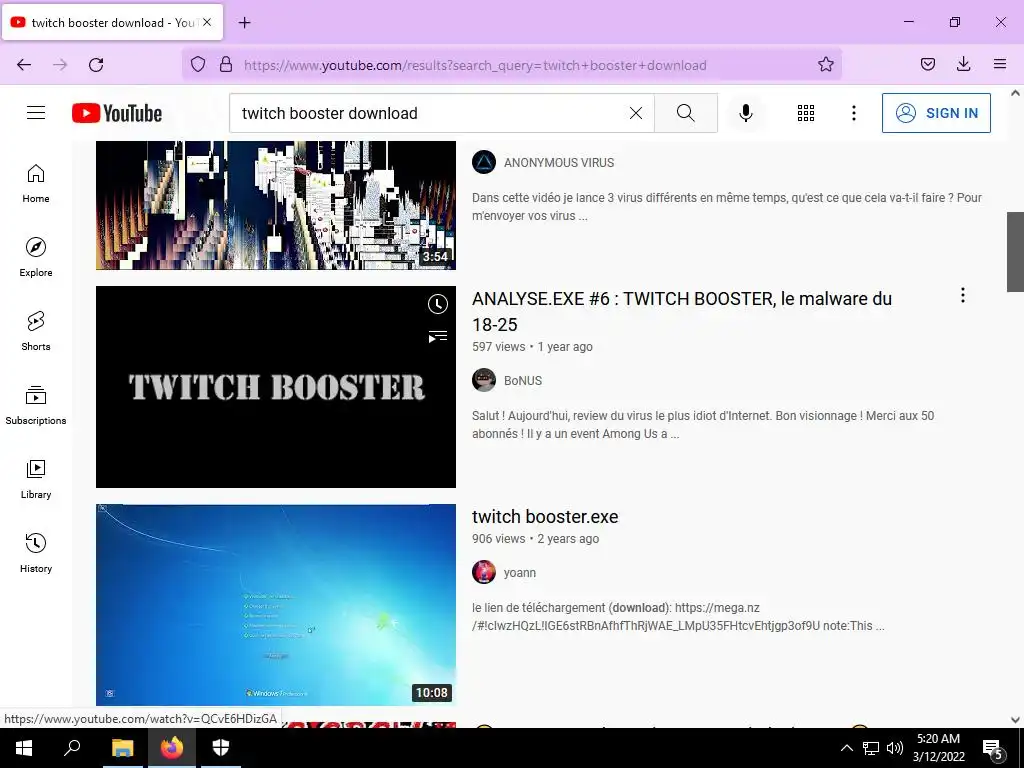The height and width of the screenshot is (768, 1024).
Task: Open notification center in taskbar
Action: (x=993, y=749)
